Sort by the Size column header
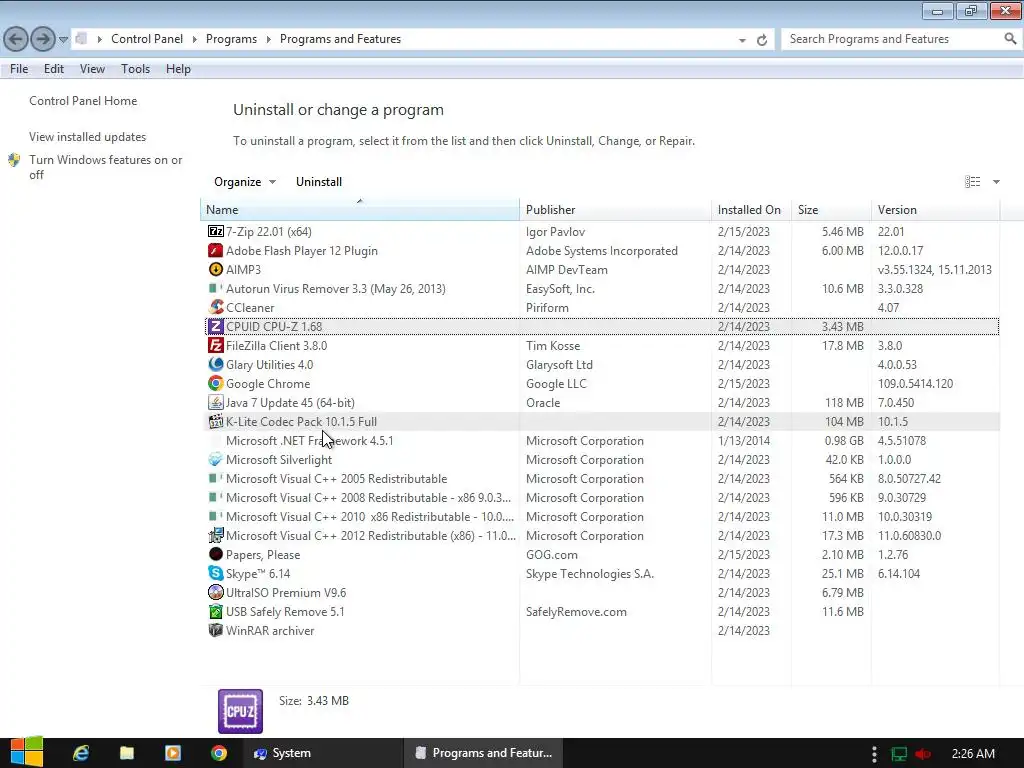The height and width of the screenshot is (768, 1024). [831, 210]
